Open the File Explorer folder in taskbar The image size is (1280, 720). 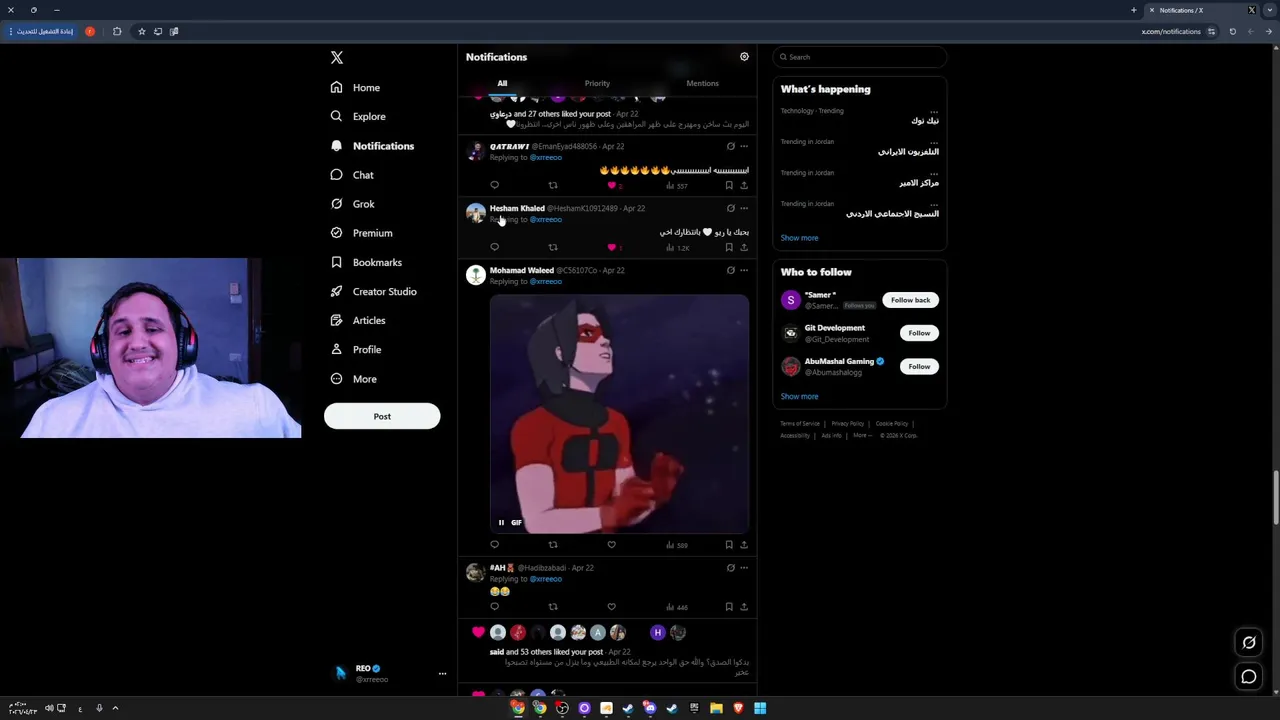(716, 708)
